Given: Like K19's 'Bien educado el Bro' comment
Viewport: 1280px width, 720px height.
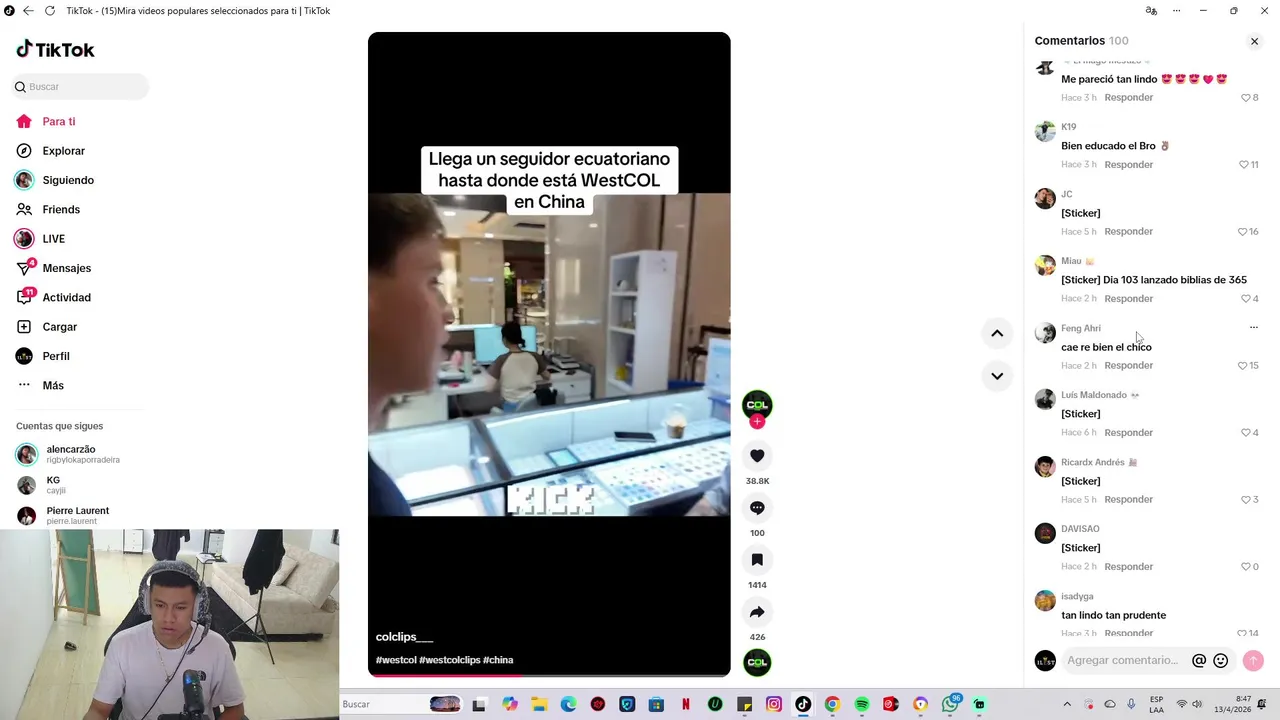Looking at the screenshot, I should pyautogui.click(x=1244, y=165).
